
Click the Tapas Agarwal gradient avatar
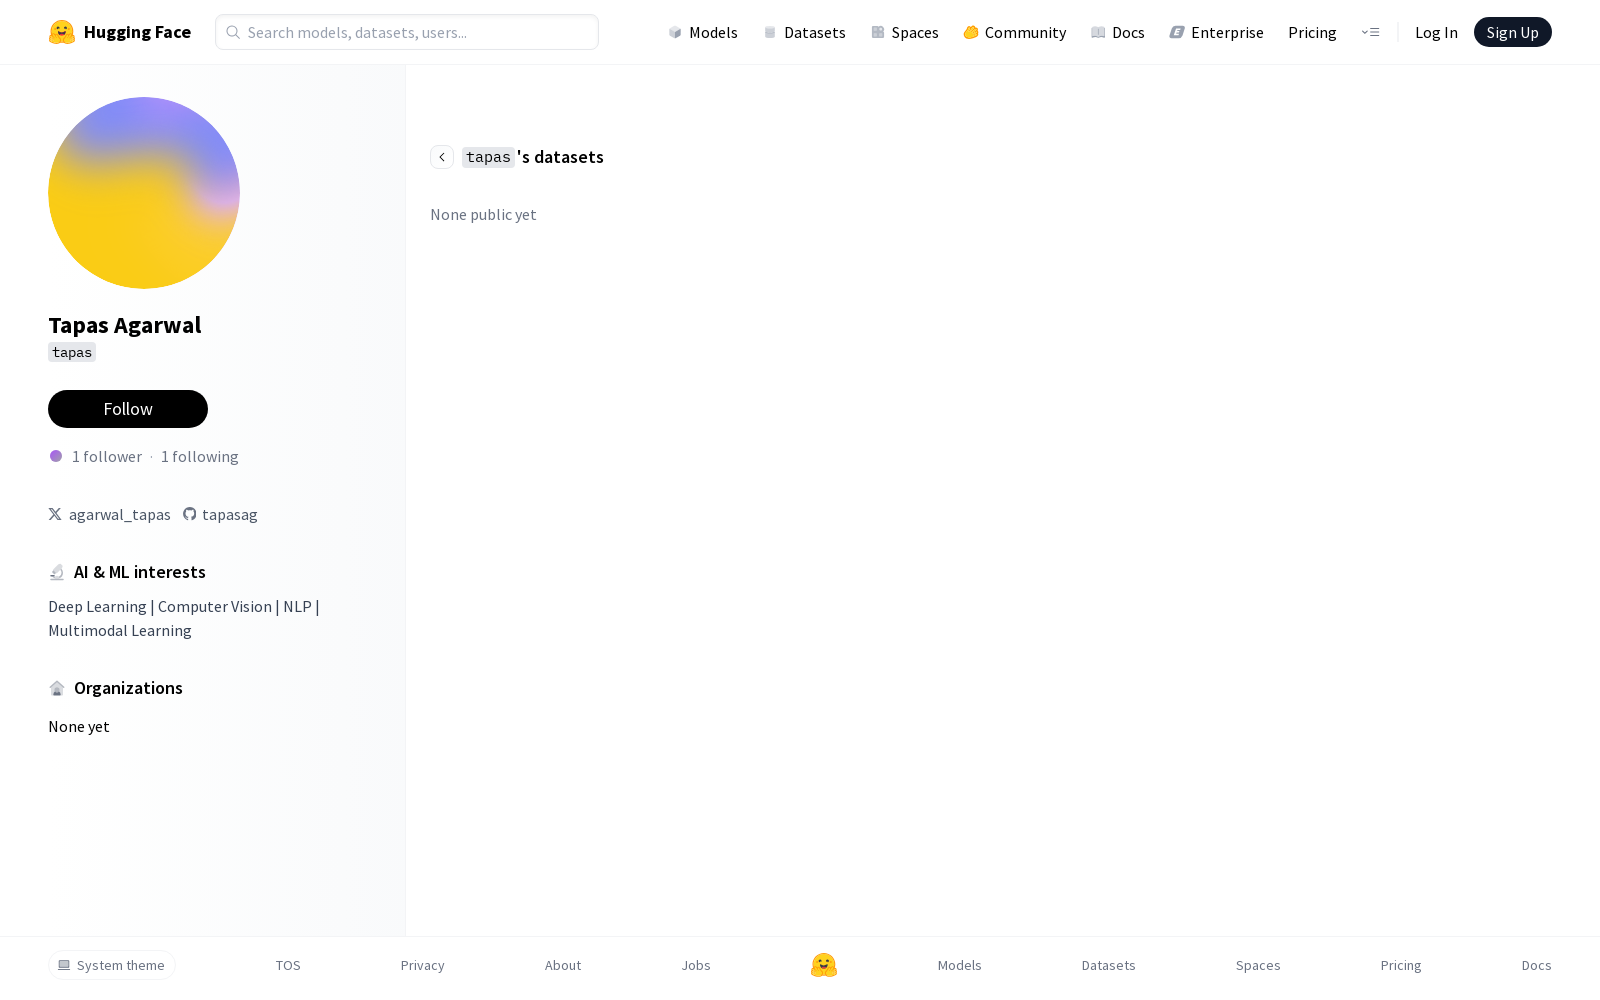click(x=144, y=193)
